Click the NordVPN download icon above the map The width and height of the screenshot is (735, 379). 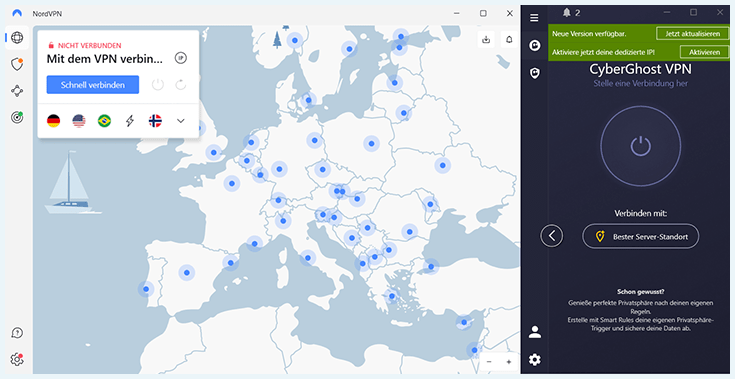(x=486, y=39)
